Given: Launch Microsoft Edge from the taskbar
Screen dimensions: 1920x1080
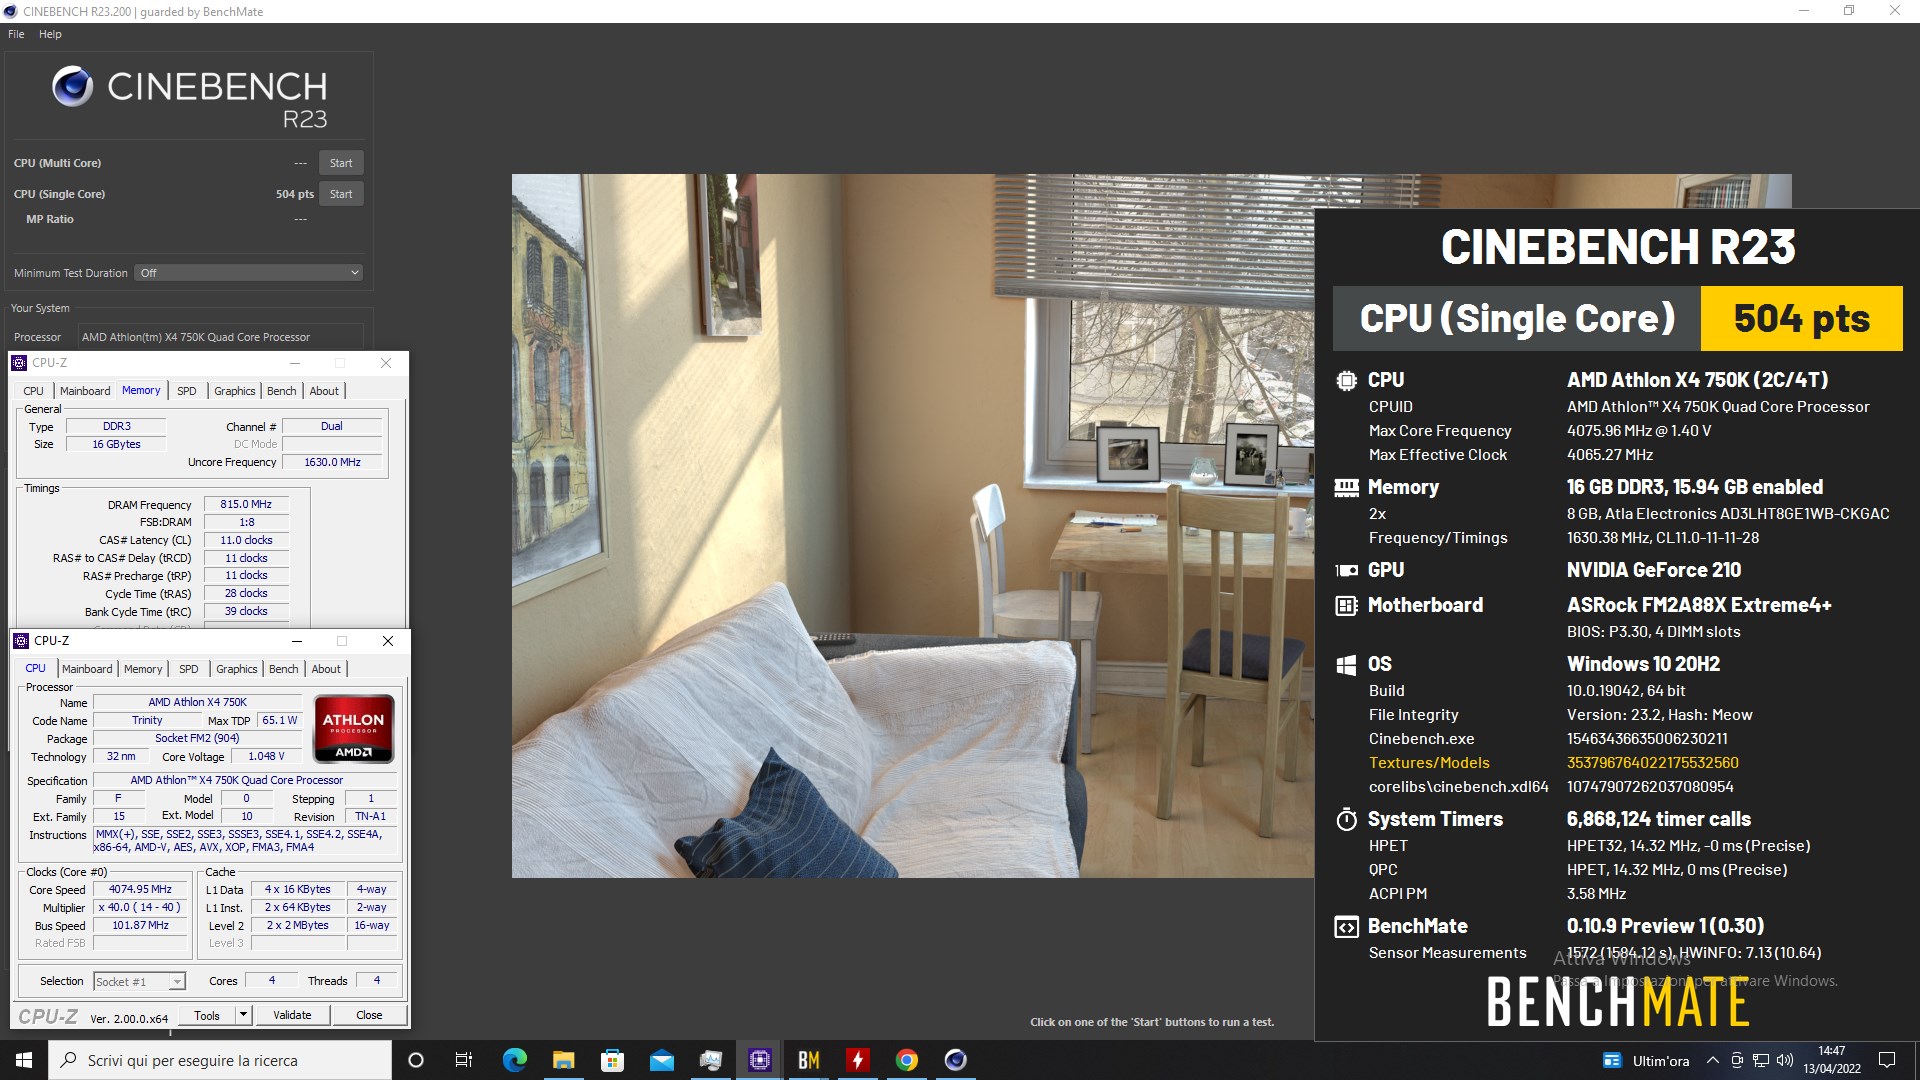Looking at the screenshot, I should [514, 1060].
